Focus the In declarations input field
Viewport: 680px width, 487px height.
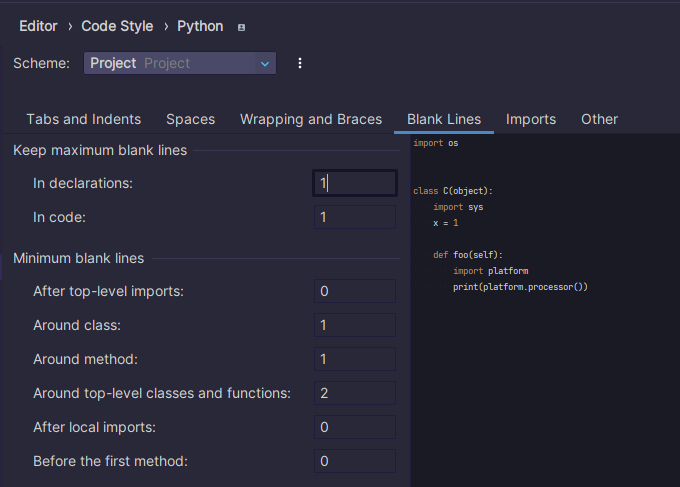355,183
